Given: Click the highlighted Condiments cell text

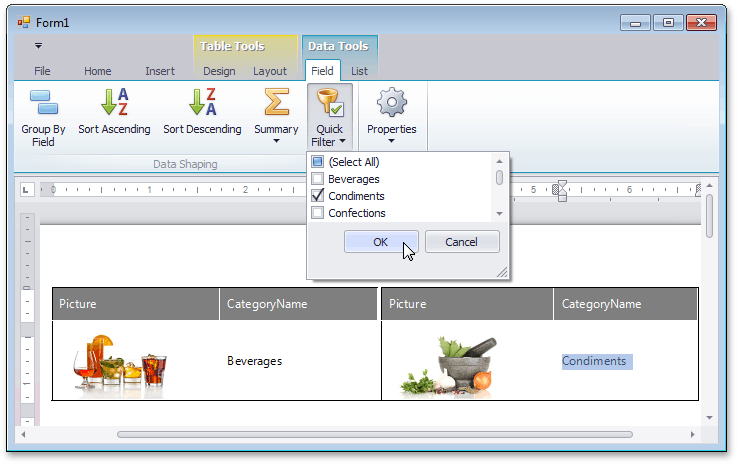Looking at the screenshot, I should [594, 361].
